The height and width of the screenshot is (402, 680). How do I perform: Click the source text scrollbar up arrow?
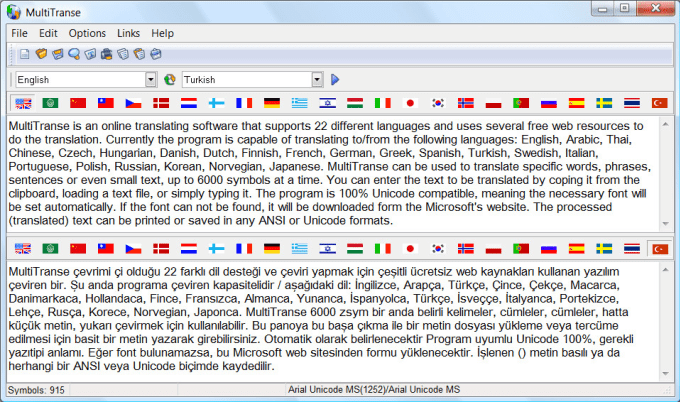click(x=666, y=124)
